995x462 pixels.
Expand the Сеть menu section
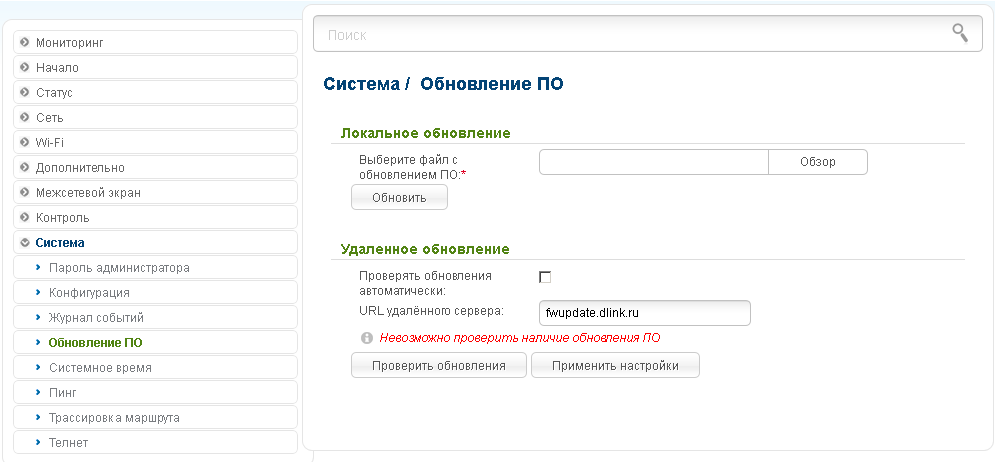[49, 118]
